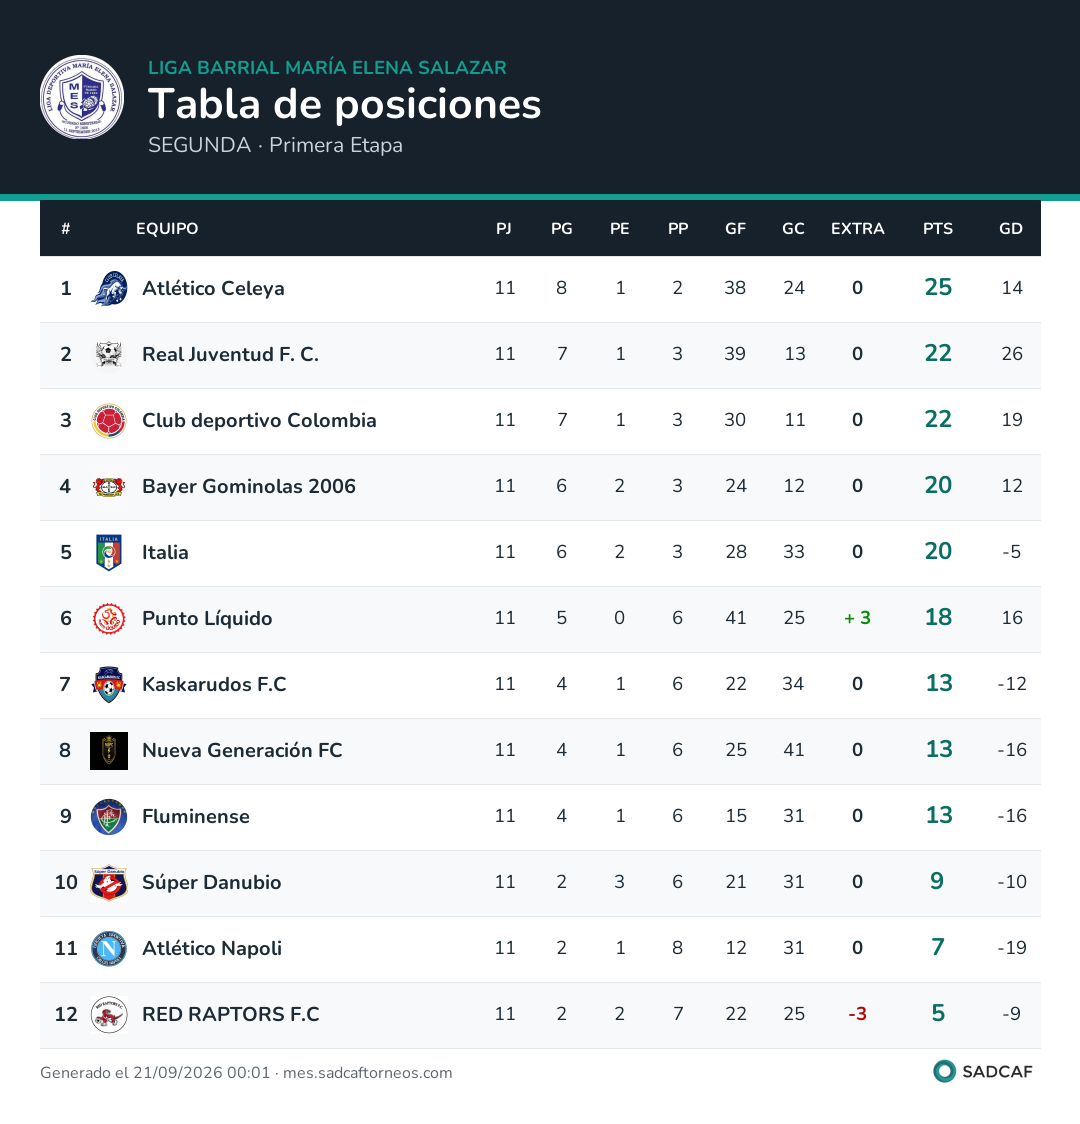Select the Punto Líquido red emblem
1080x1124 pixels.
point(109,619)
